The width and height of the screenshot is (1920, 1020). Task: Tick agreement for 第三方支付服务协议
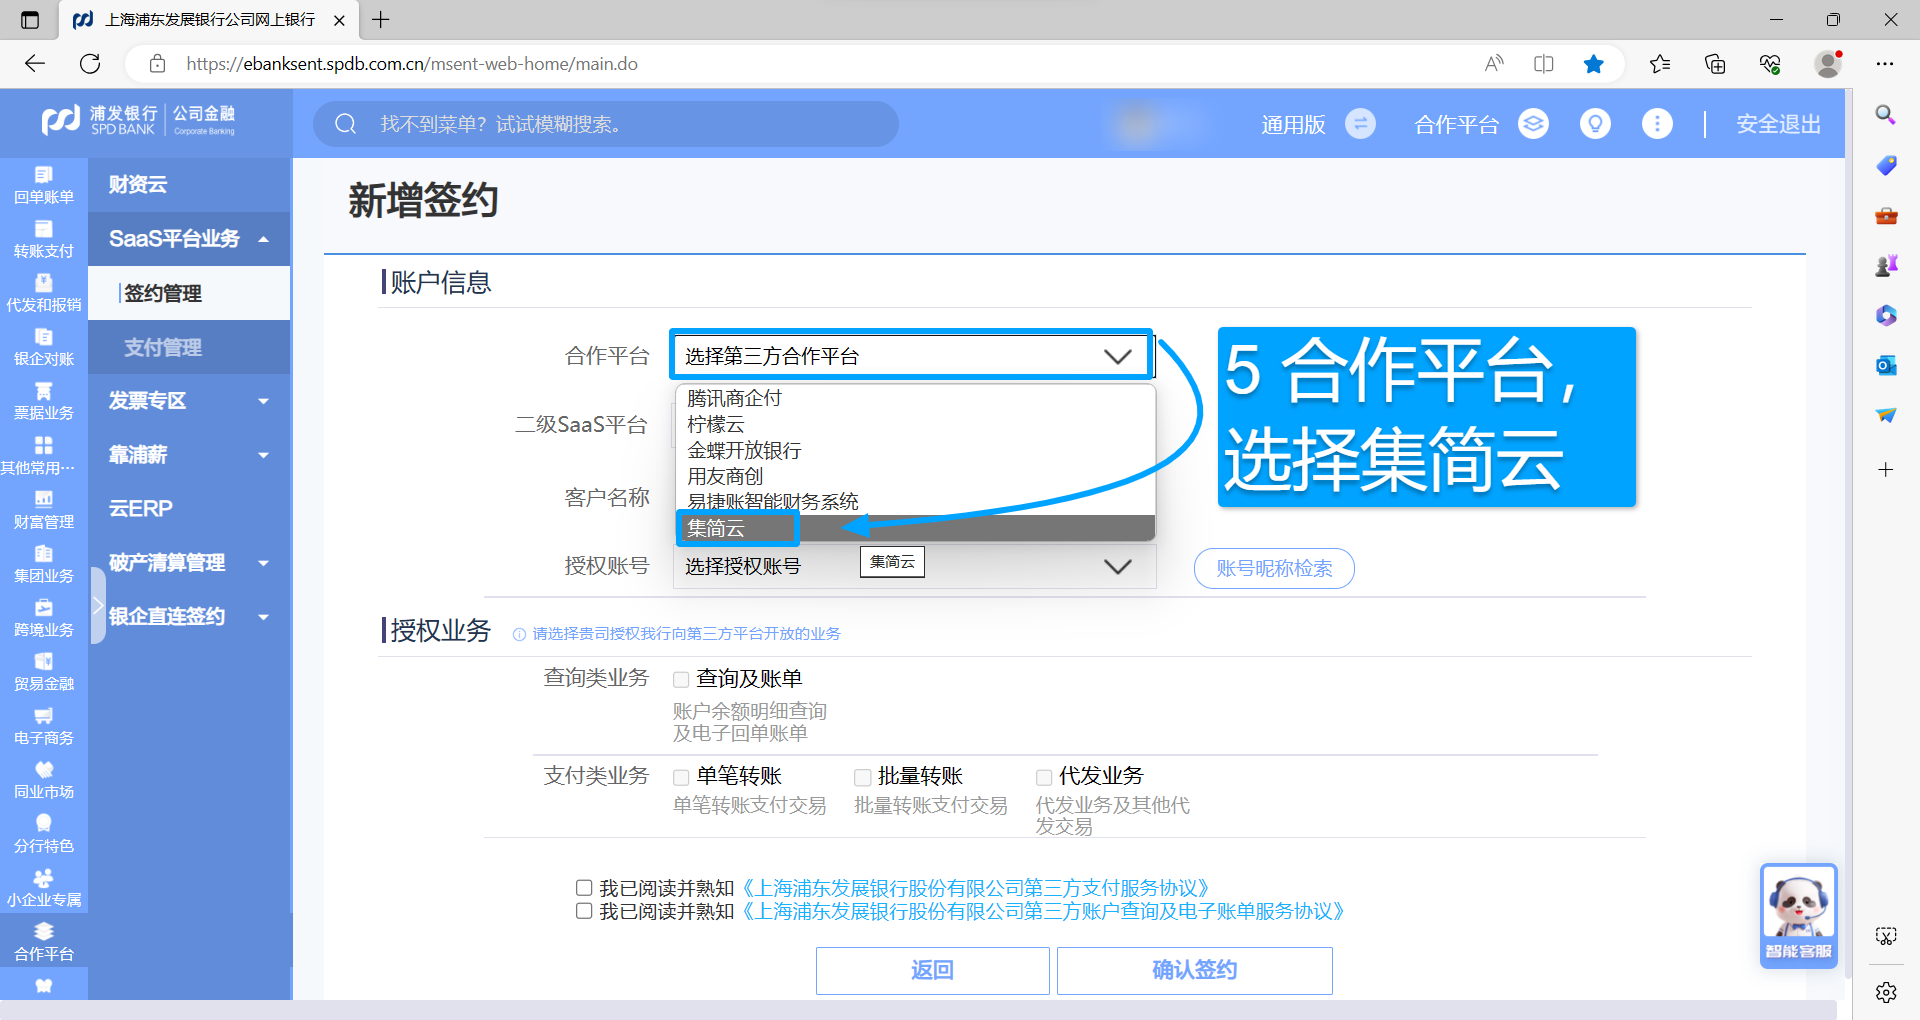coord(584,887)
